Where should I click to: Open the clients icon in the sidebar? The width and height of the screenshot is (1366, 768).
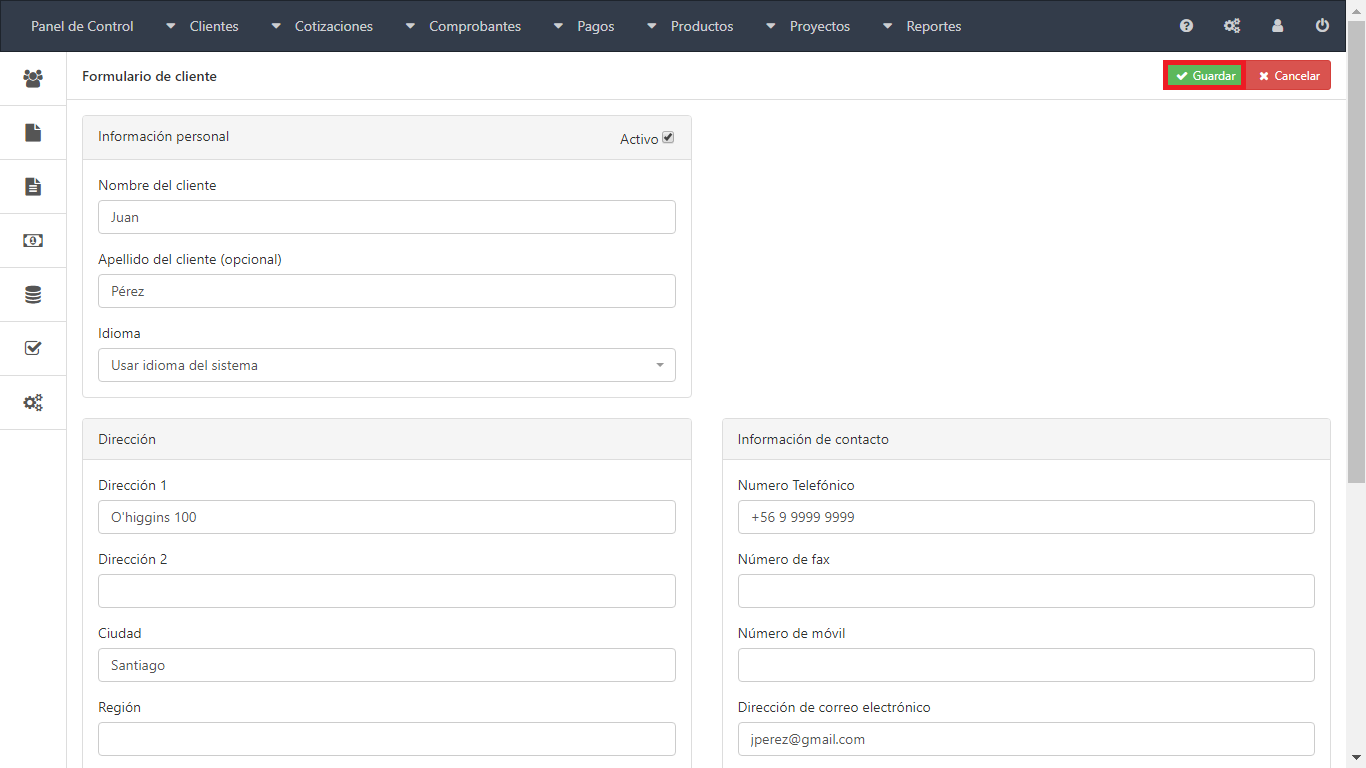pos(33,78)
